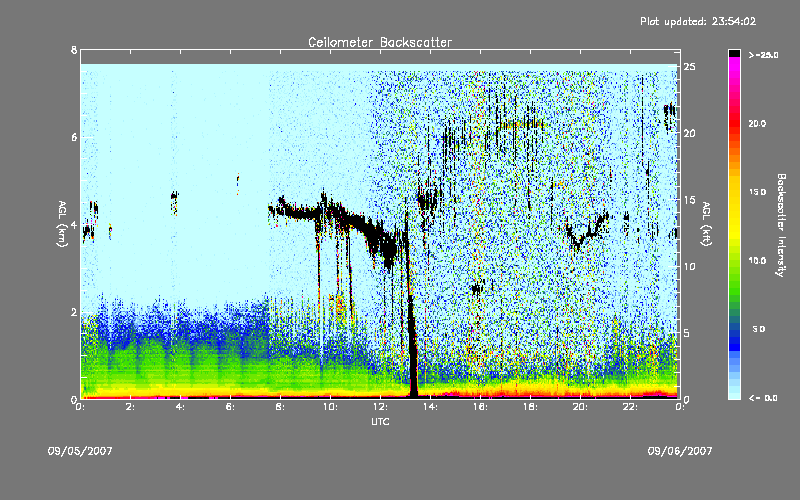Select the 2 tick on the km axis
The height and width of the screenshot is (500, 800).
click(x=74, y=312)
